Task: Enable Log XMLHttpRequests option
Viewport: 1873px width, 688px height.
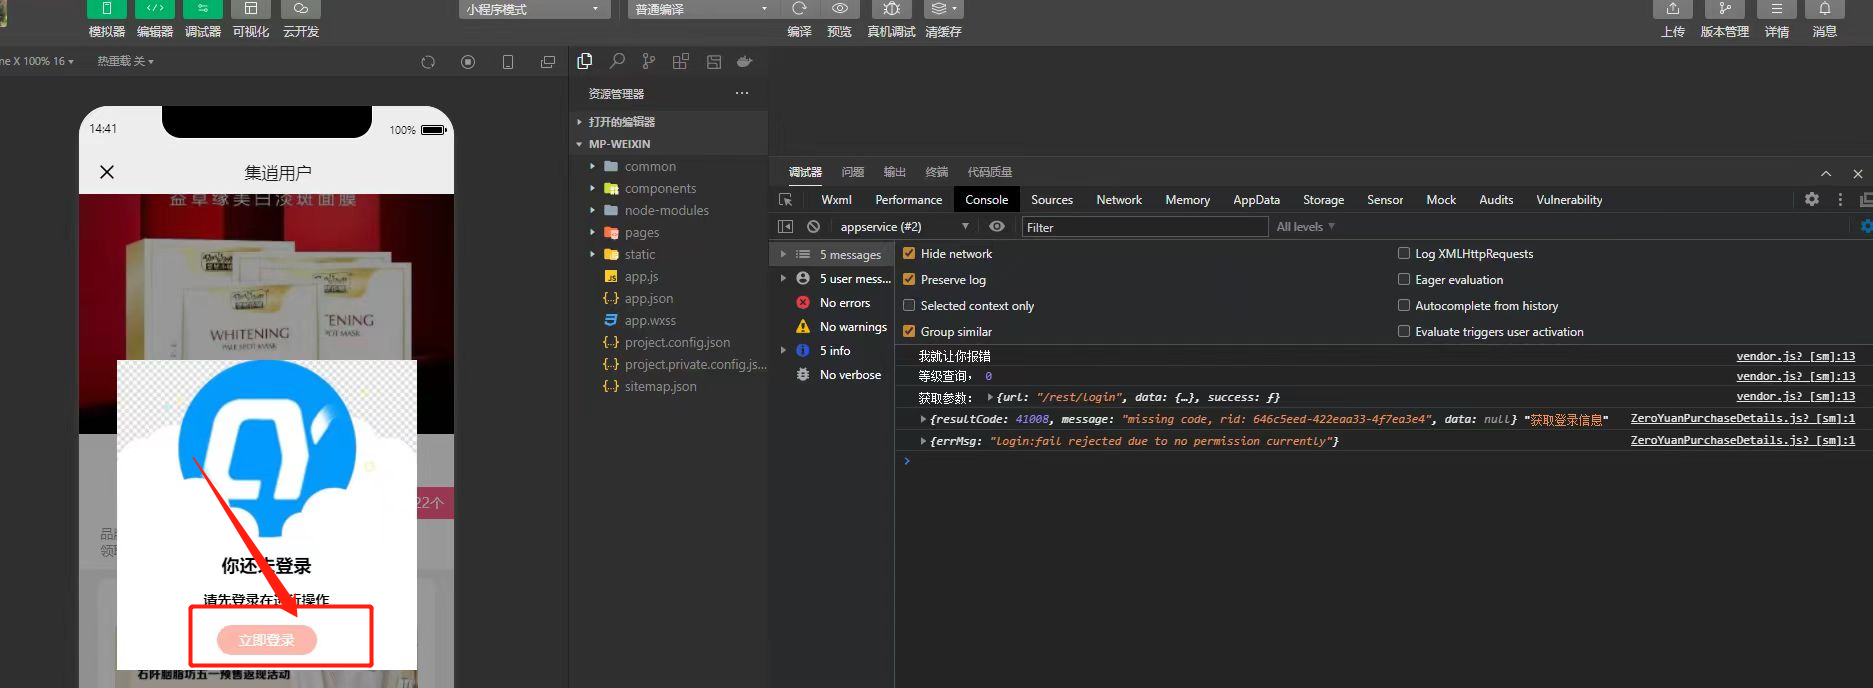Action: 1404,254
